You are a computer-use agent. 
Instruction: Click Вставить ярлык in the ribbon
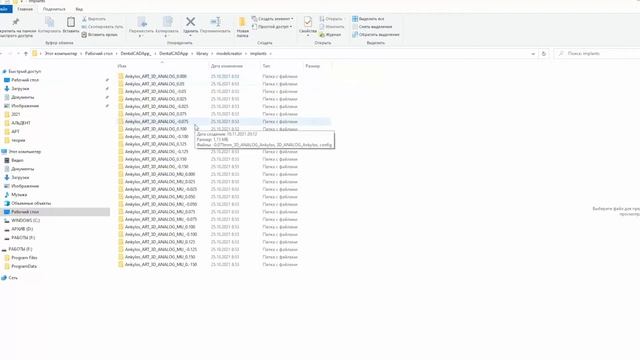[100, 35]
